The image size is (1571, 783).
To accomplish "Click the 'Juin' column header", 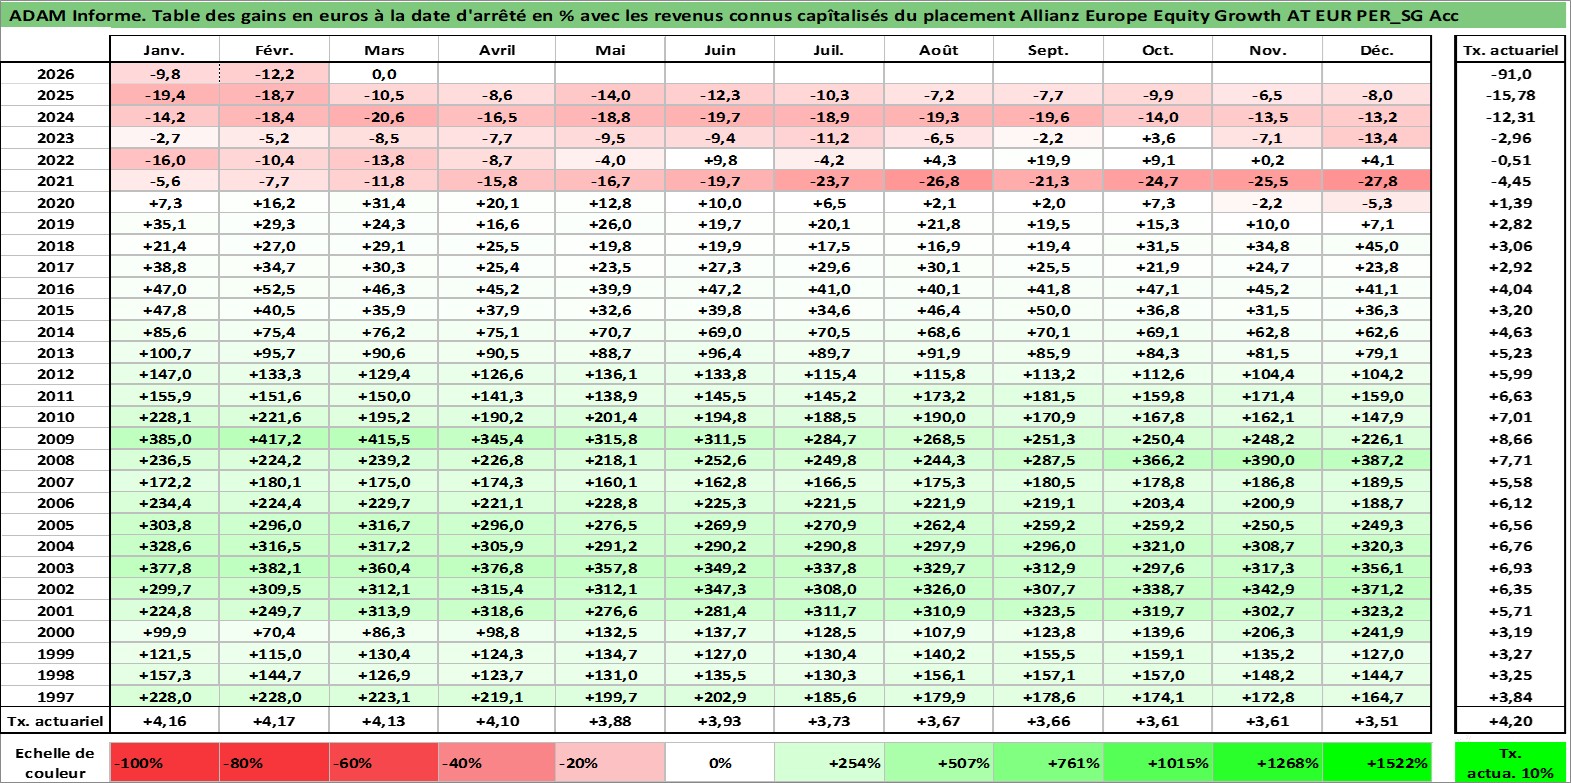I will [720, 50].
